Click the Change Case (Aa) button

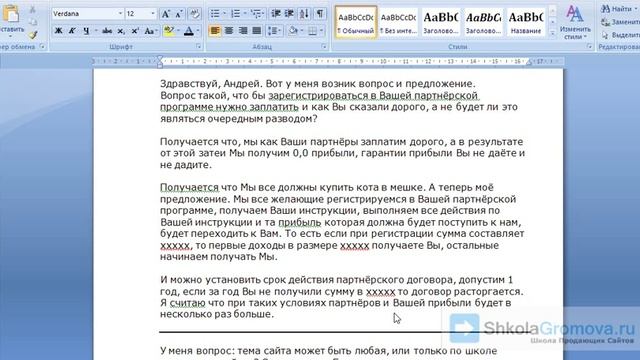pyautogui.click(x=150, y=31)
